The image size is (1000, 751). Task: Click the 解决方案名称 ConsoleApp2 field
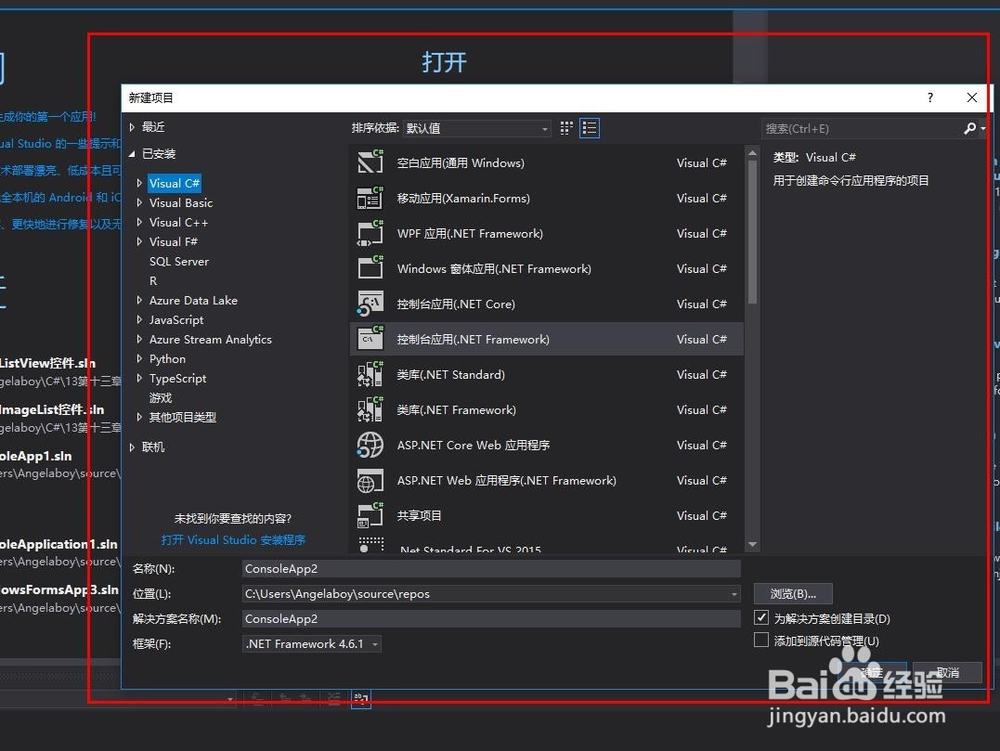[491, 618]
